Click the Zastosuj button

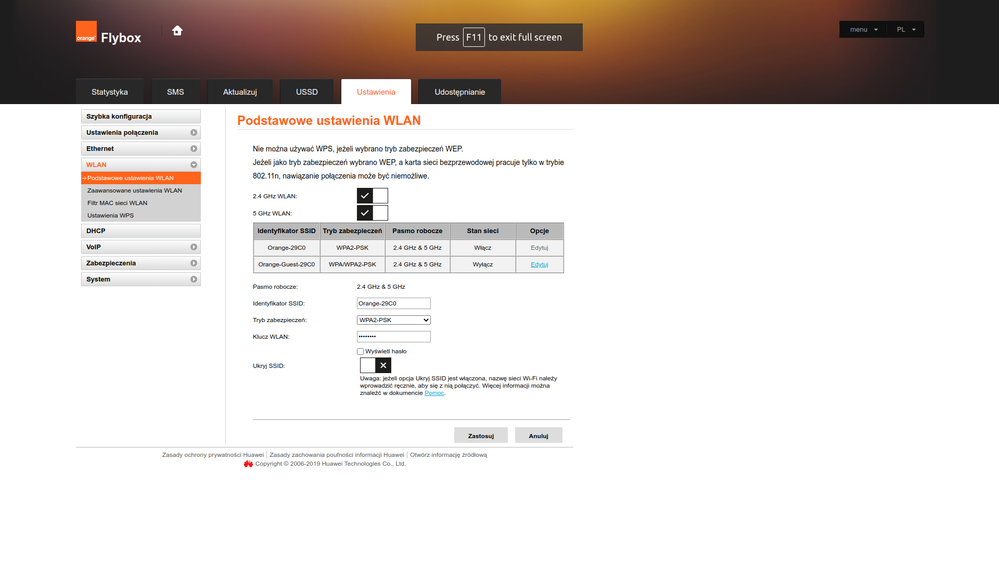481,435
